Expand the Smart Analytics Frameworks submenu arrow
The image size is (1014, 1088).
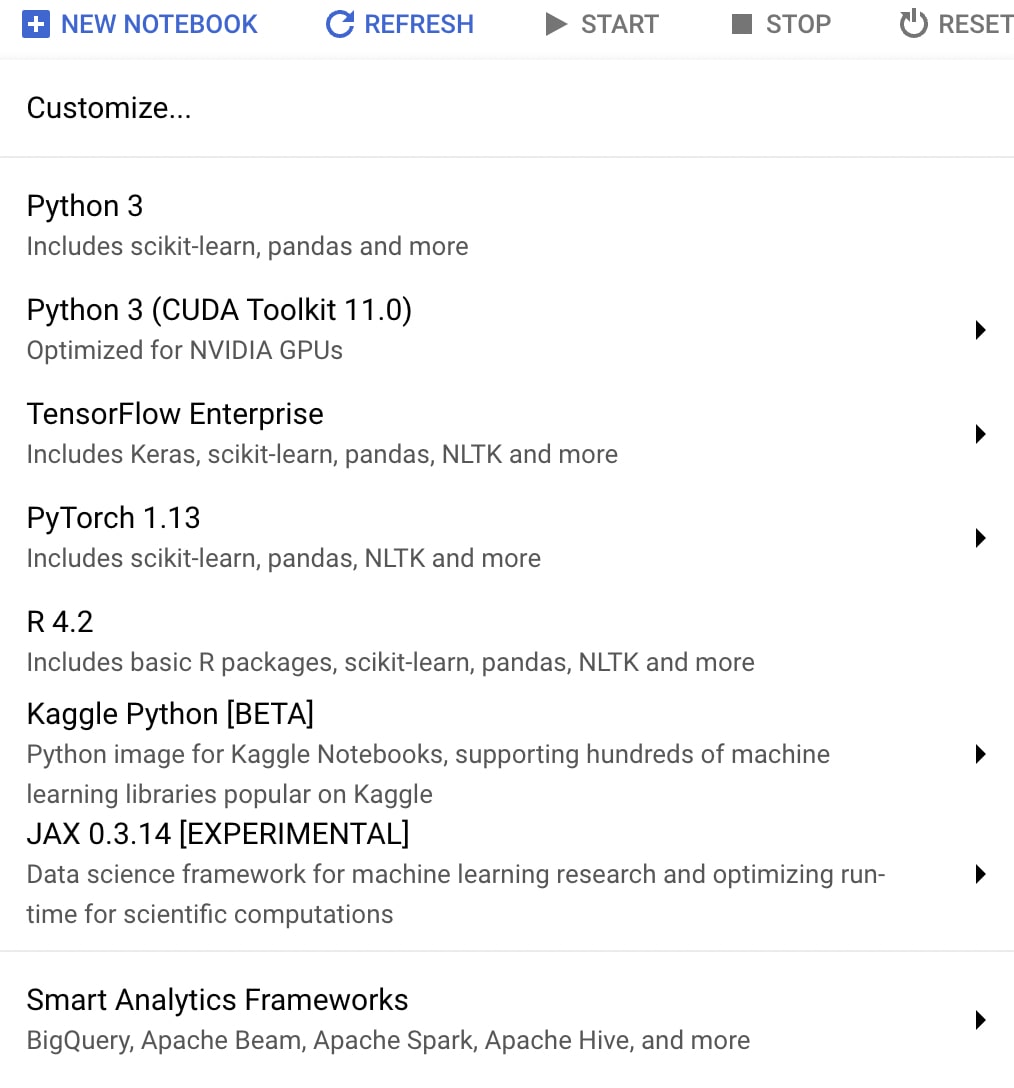click(x=980, y=1020)
